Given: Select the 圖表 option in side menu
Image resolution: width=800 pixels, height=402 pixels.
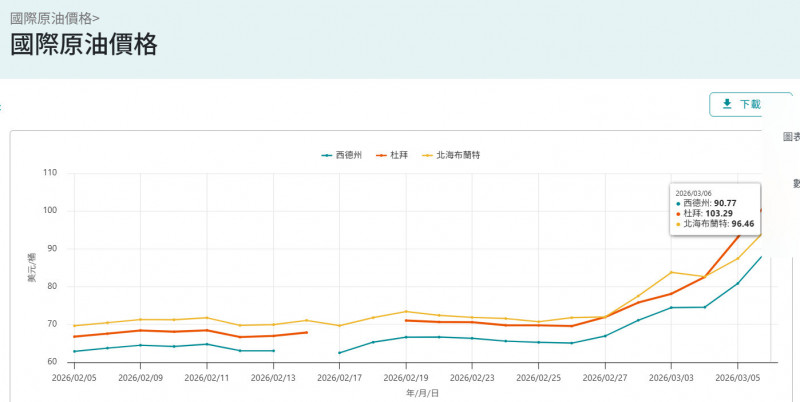Looking at the screenshot, I should tap(790, 137).
